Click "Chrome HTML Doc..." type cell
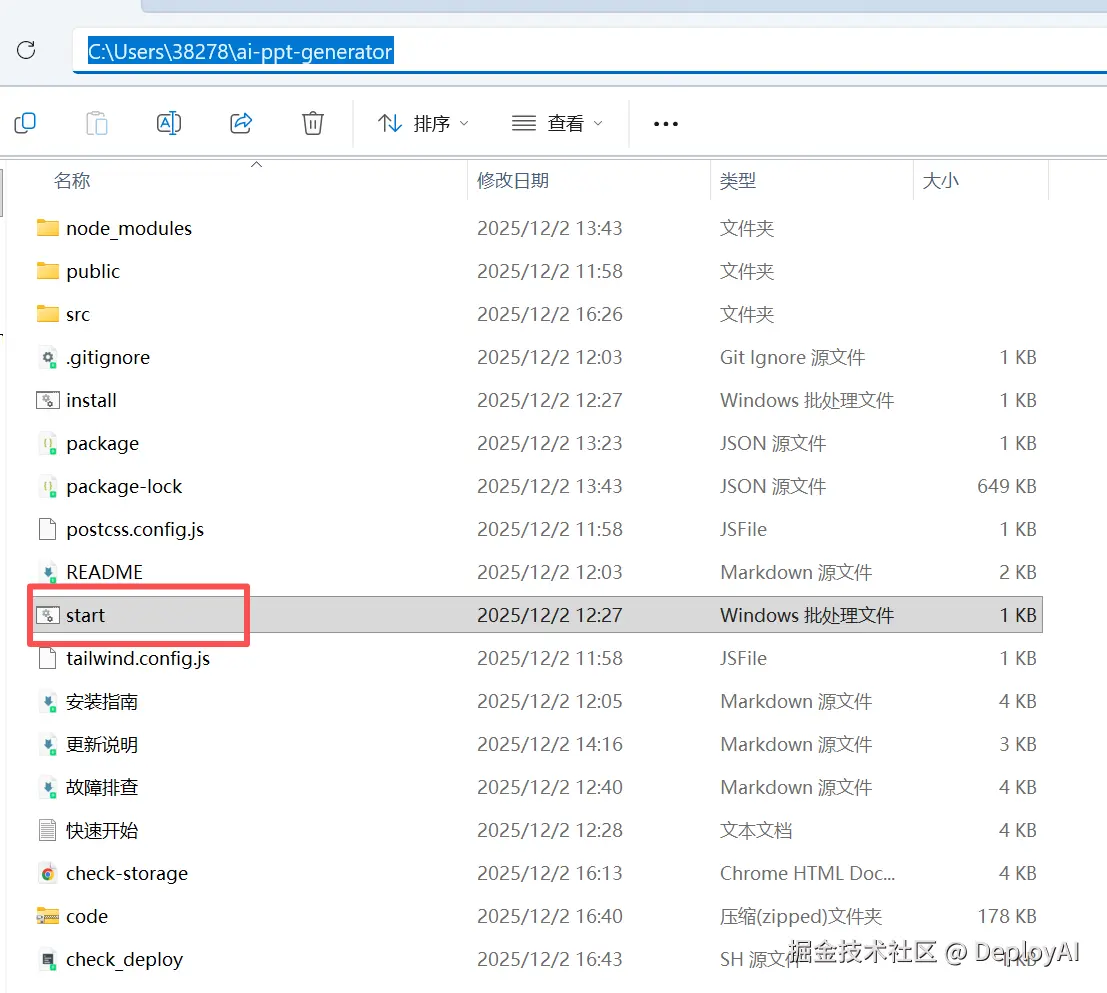 pyautogui.click(x=807, y=874)
